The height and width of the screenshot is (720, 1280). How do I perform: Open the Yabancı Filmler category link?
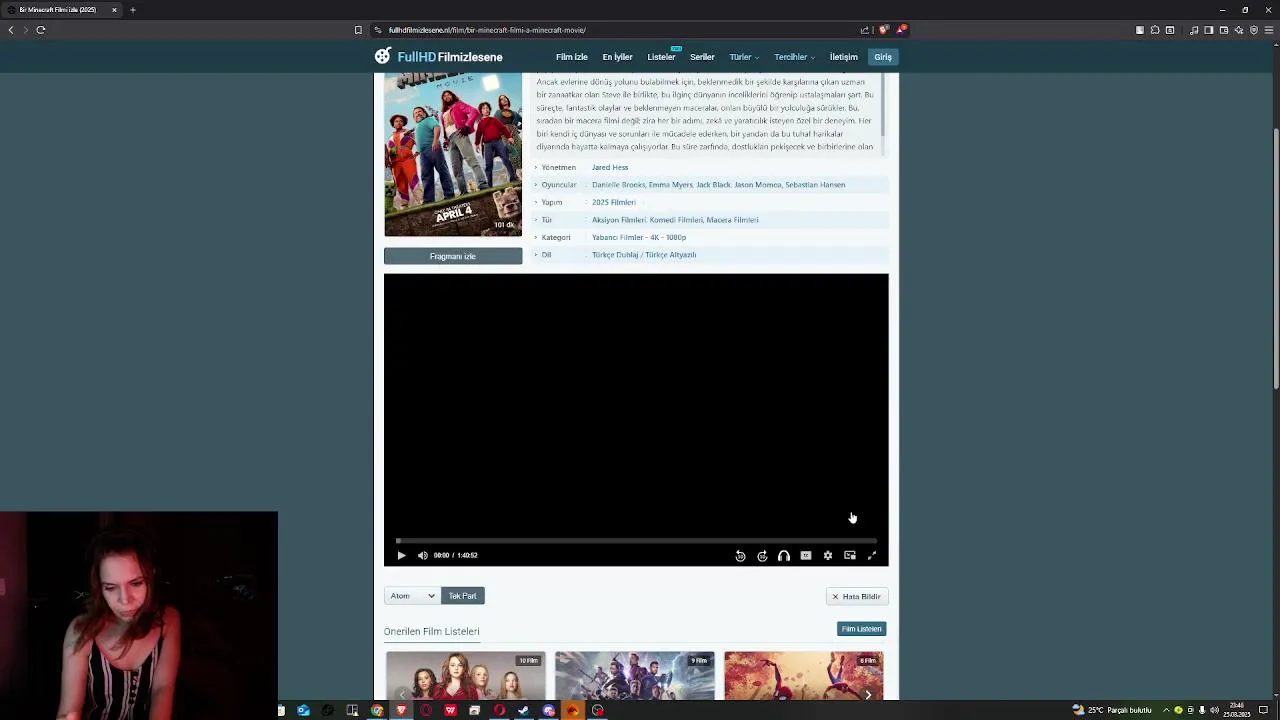(x=617, y=237)
